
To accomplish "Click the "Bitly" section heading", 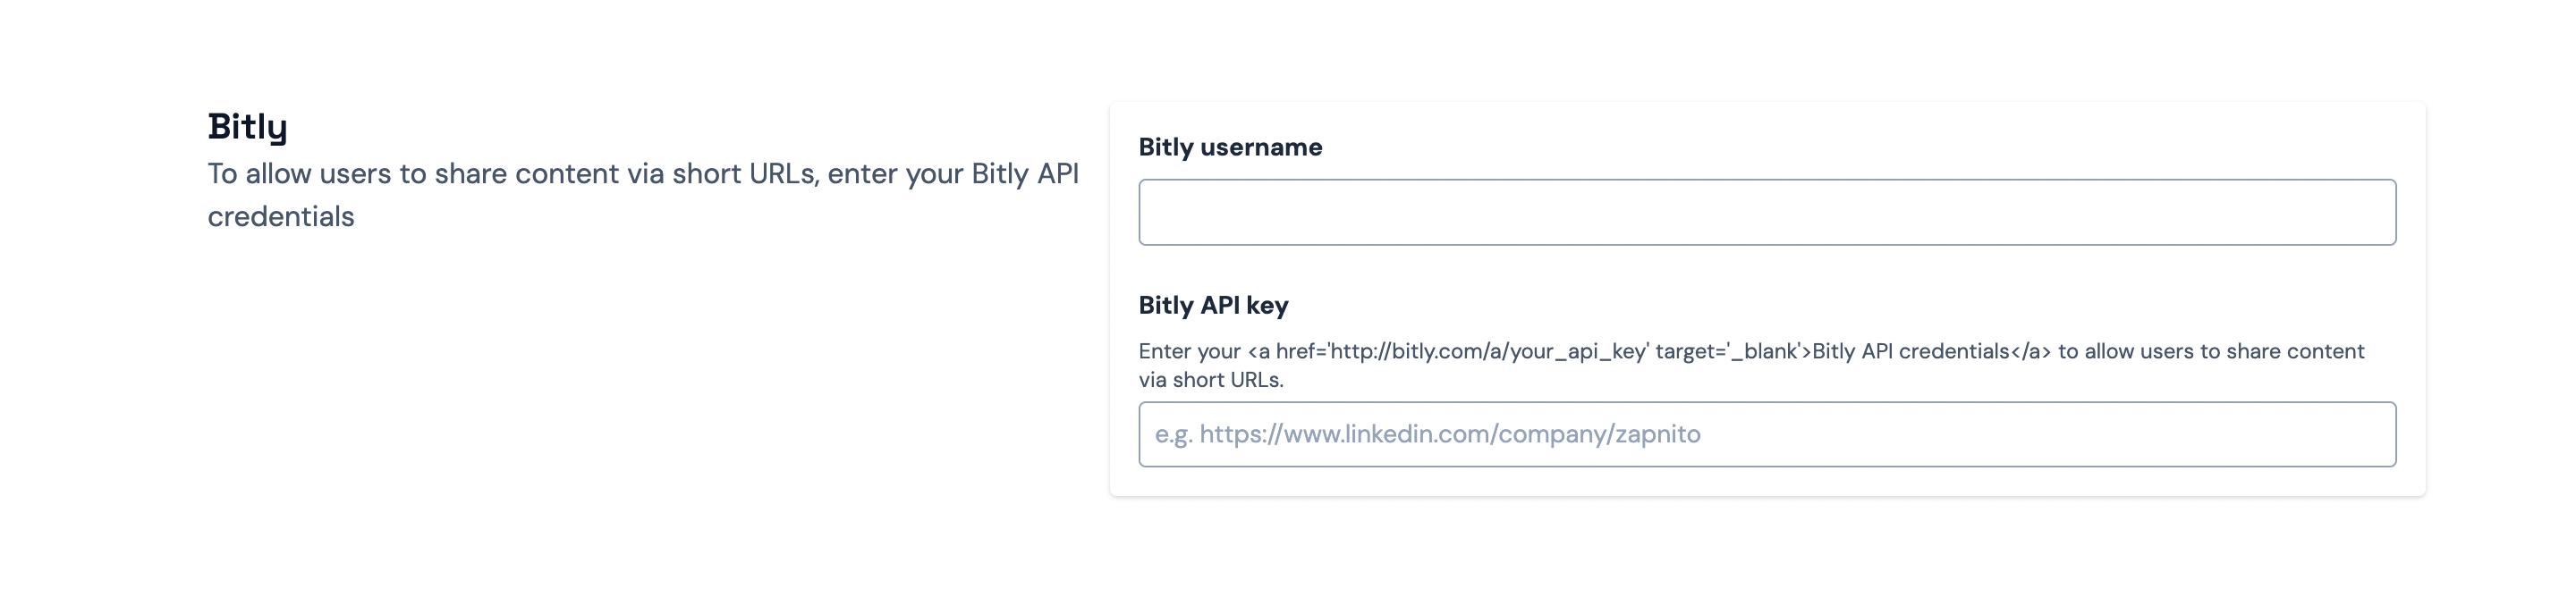I will [247, 127].
